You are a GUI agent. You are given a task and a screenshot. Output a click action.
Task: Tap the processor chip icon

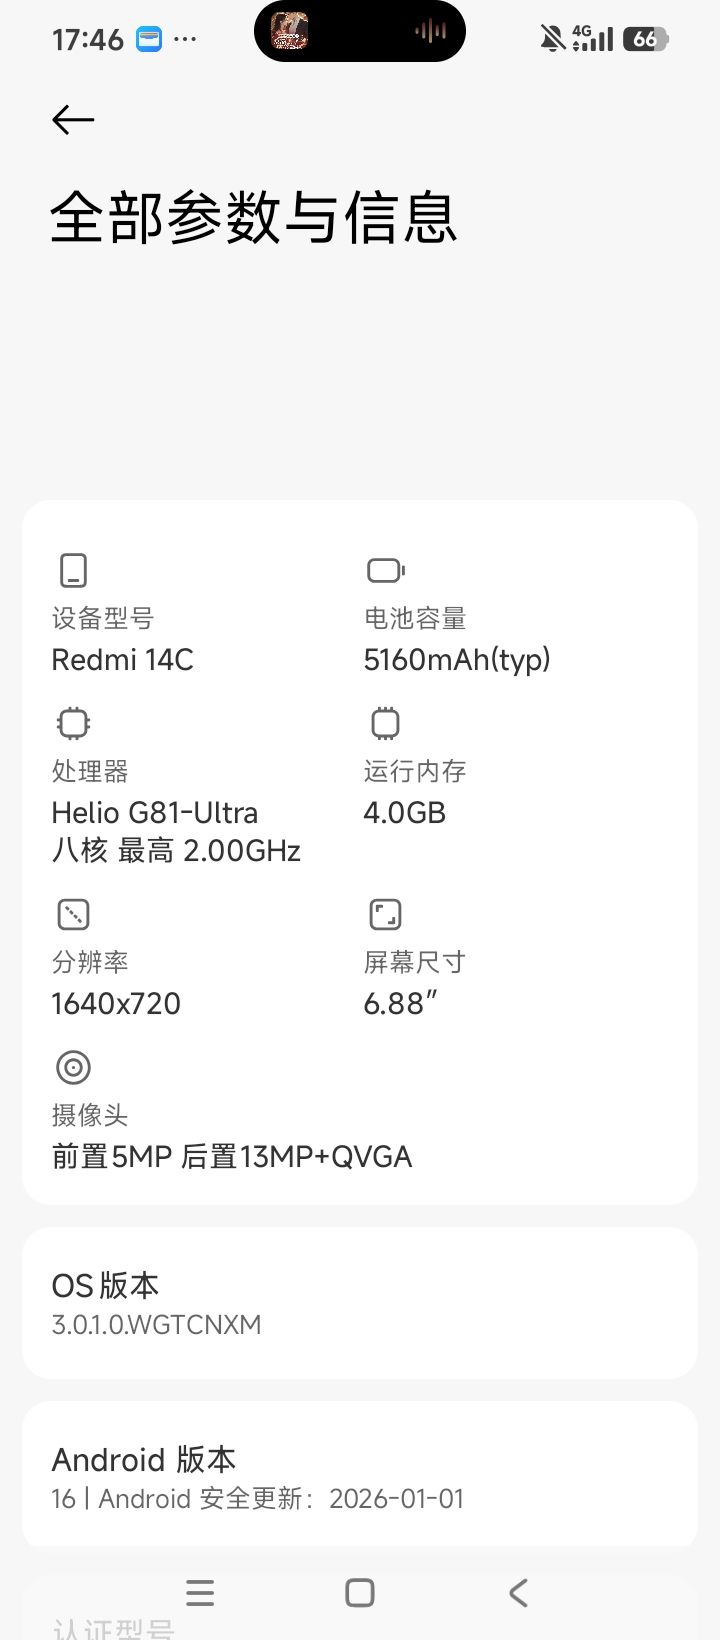(73, 723)
